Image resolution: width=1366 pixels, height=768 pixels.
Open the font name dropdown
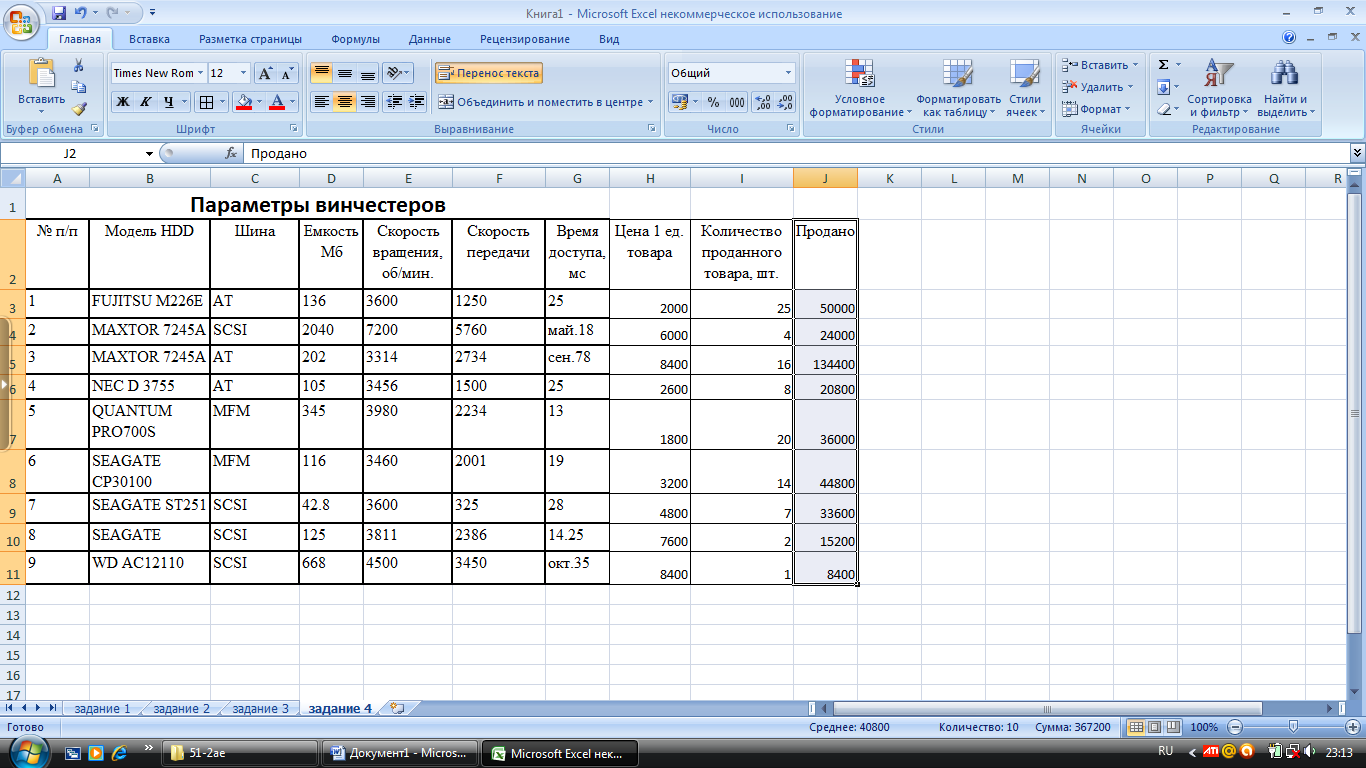click(201, 73)
